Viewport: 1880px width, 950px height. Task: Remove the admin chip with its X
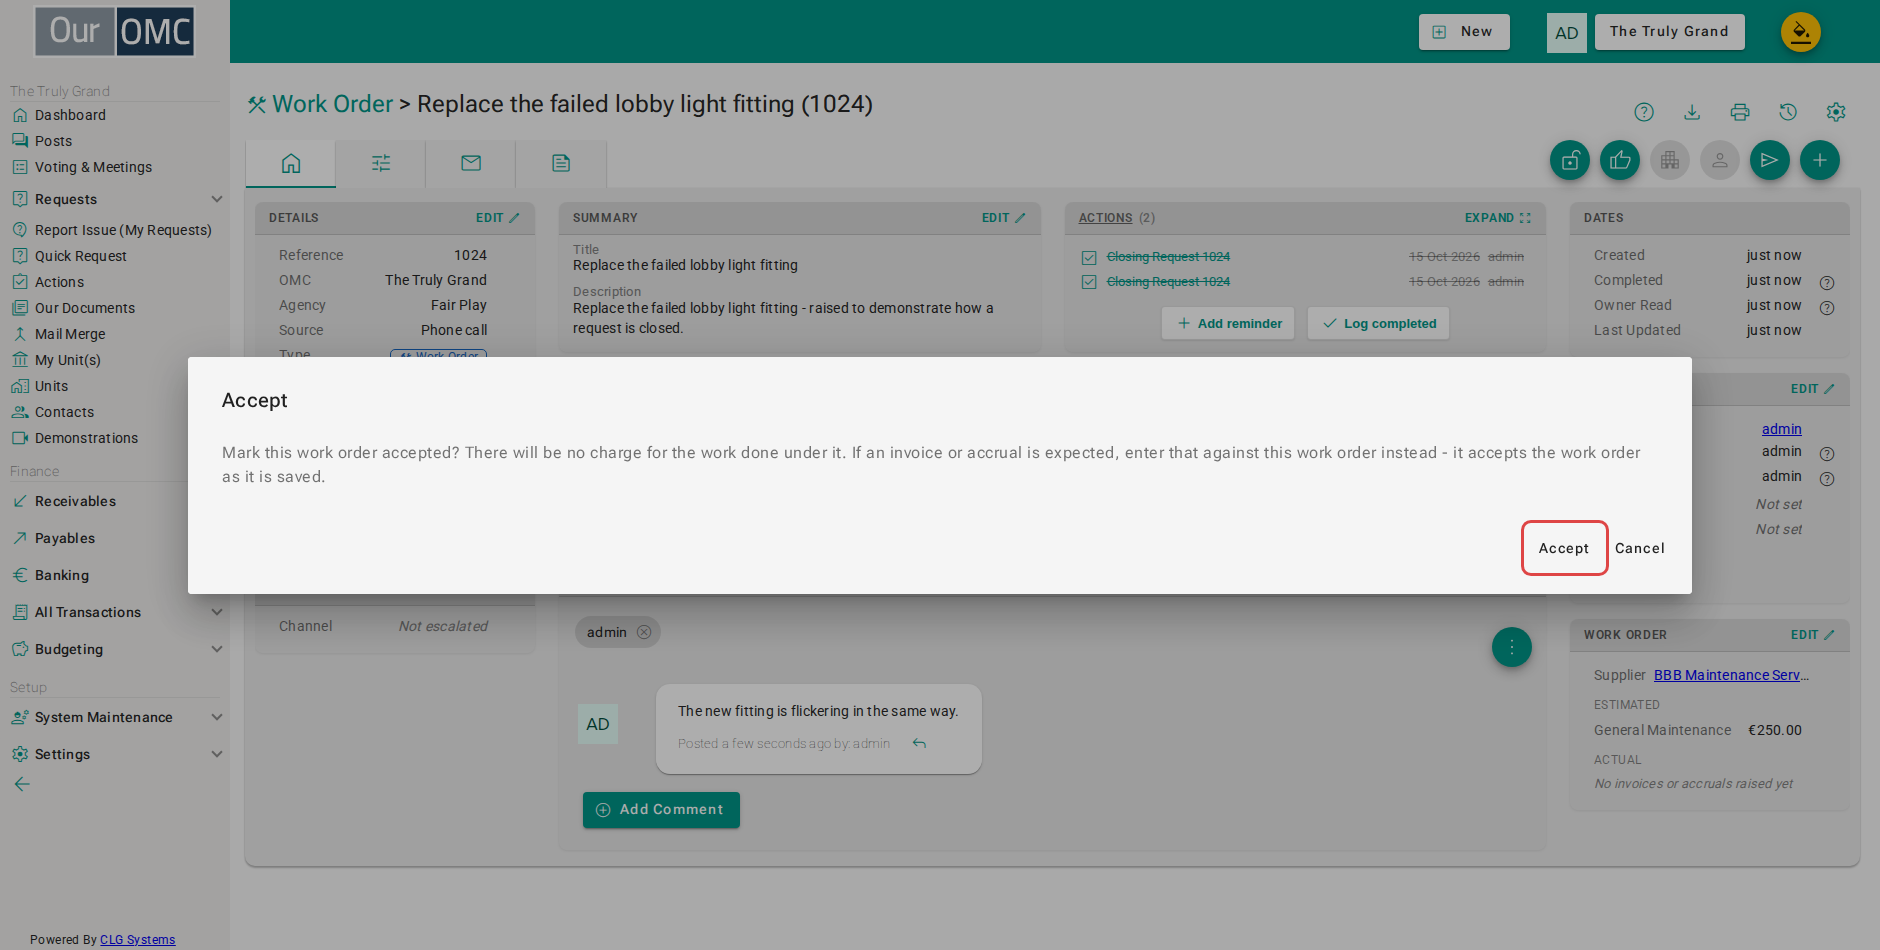point(644,632)
